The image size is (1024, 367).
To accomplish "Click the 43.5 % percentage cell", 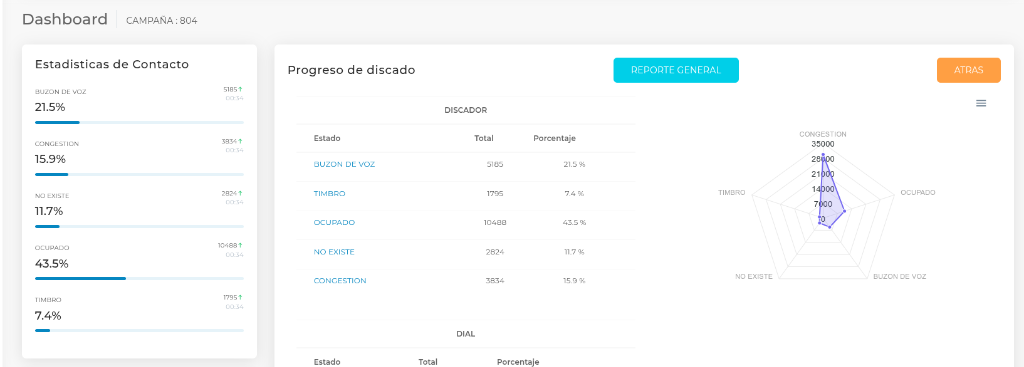I will pos(575,223).
